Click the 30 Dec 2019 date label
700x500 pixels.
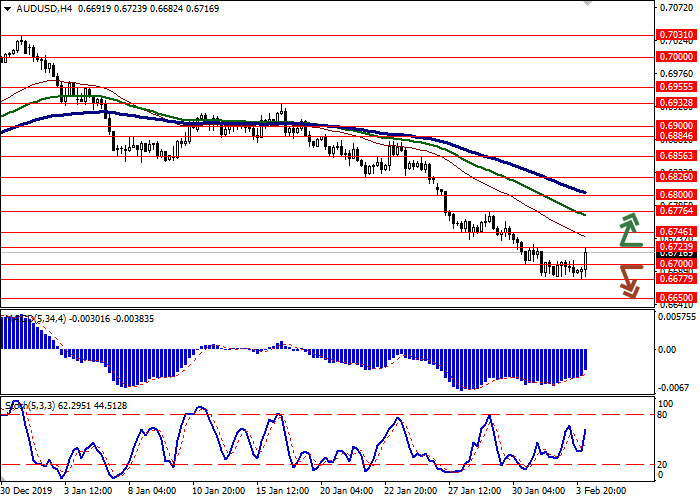click(27, 491)
